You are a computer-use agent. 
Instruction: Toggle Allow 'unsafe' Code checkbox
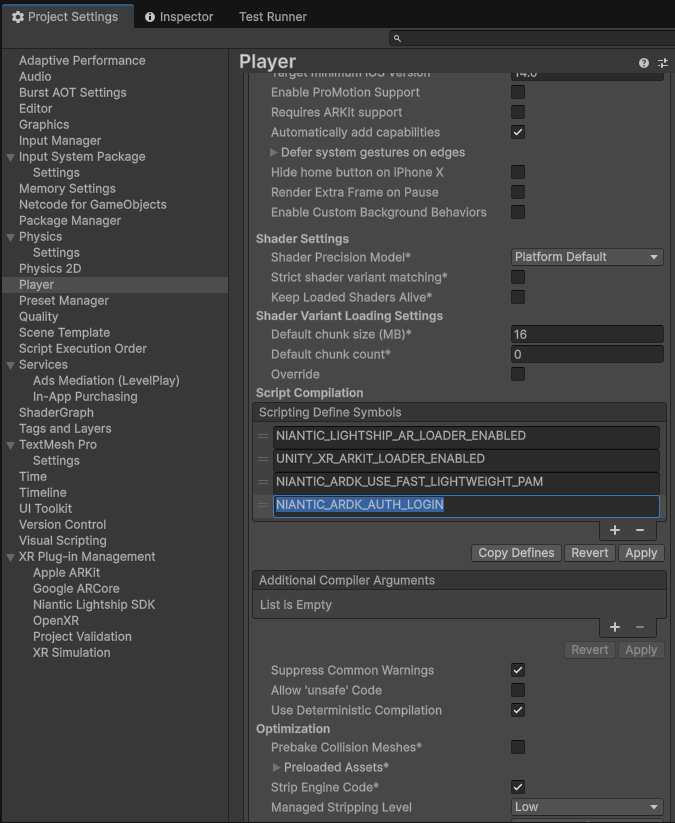tap(518, 690)
